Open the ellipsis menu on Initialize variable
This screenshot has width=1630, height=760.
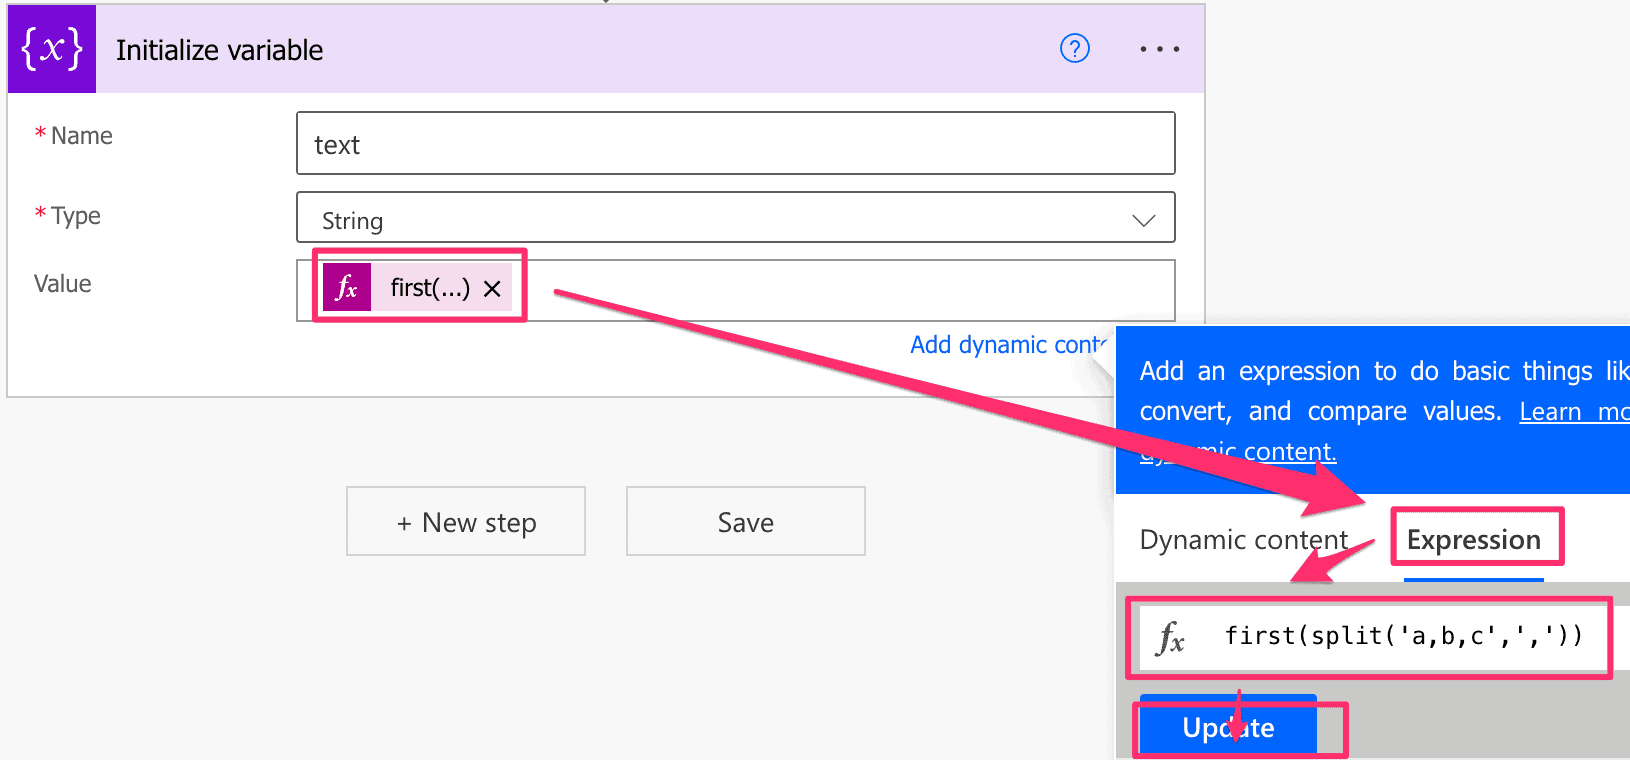tap(1159, 48)
